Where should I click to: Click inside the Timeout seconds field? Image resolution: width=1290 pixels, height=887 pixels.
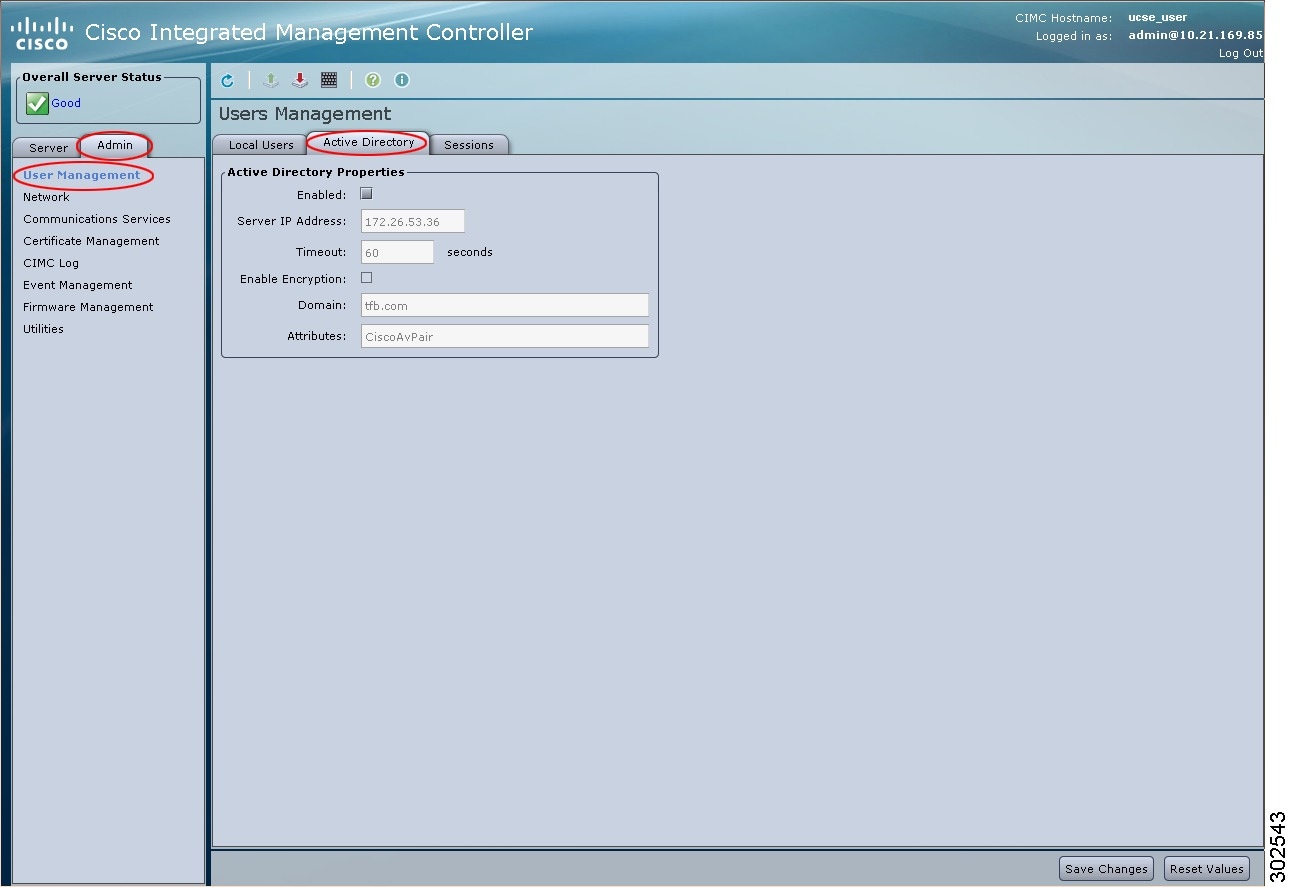click(x=397, y=252)
